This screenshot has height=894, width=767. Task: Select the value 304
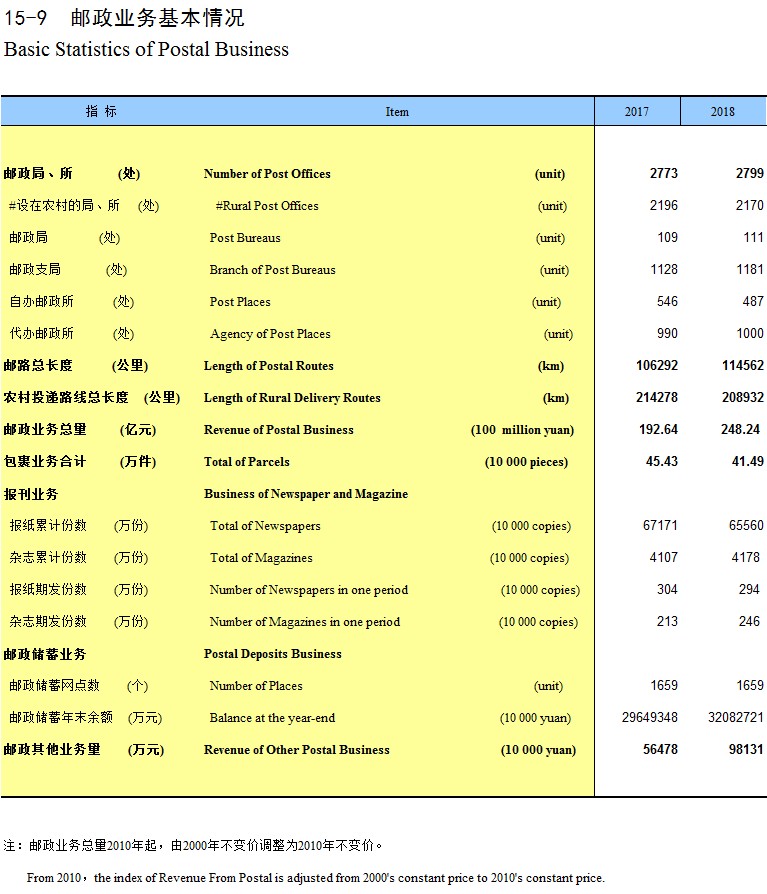click(x=667, y=589)
